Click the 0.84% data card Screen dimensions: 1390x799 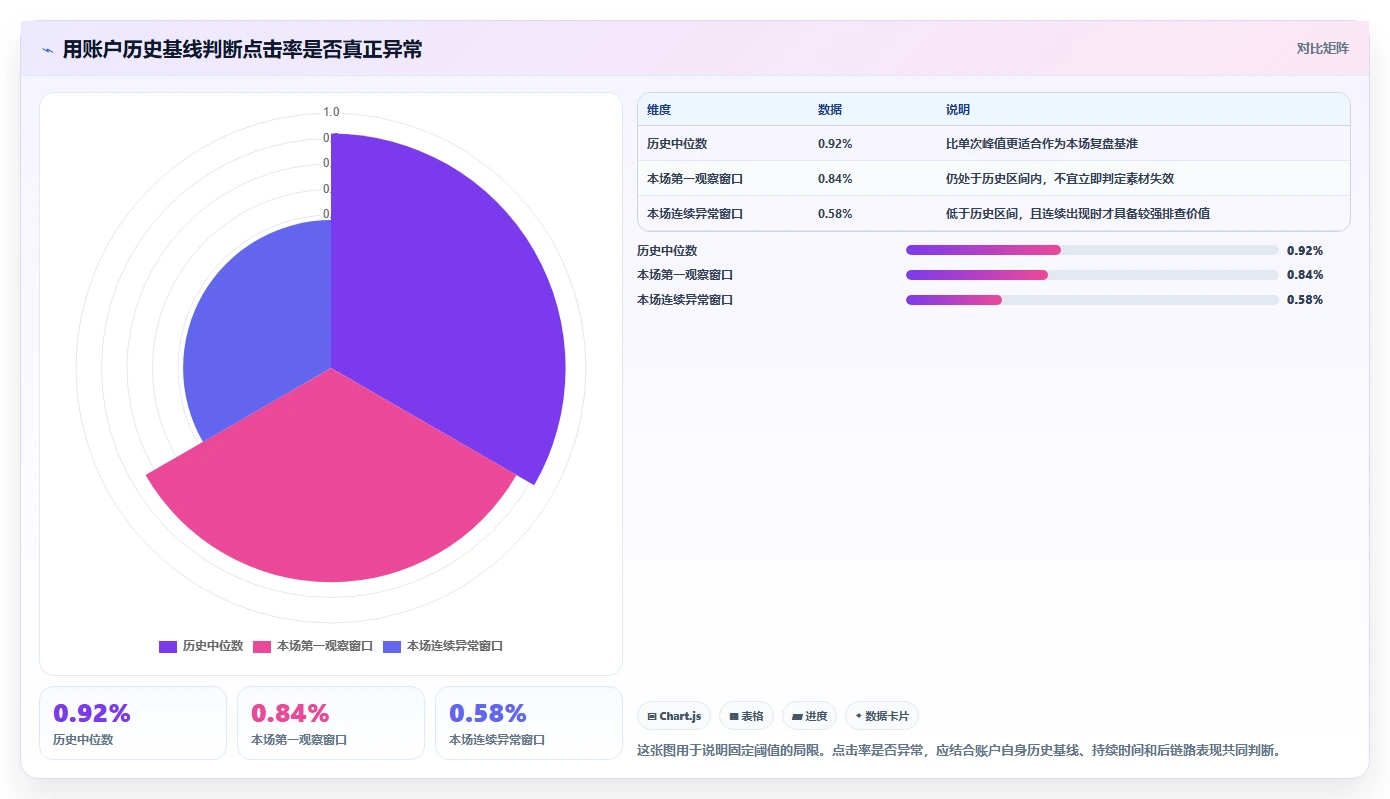click(x=331, y=723)
